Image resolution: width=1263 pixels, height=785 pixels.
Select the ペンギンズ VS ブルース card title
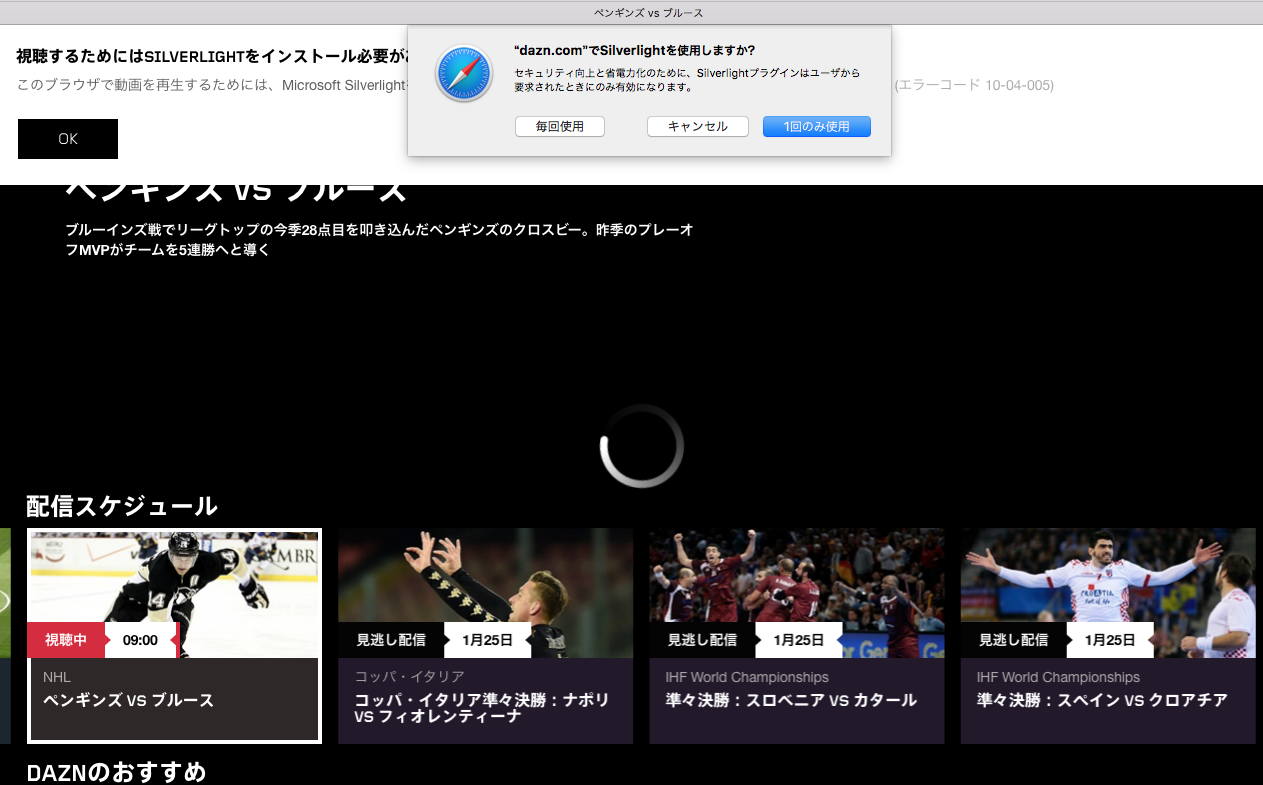point(129,700)
